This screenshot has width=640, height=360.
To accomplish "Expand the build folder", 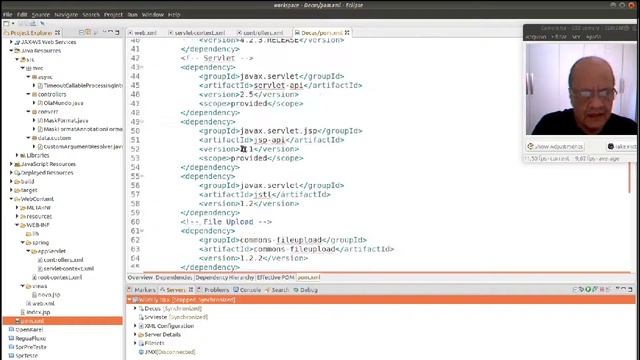I will pyautogui.click(x=11, y=182).
